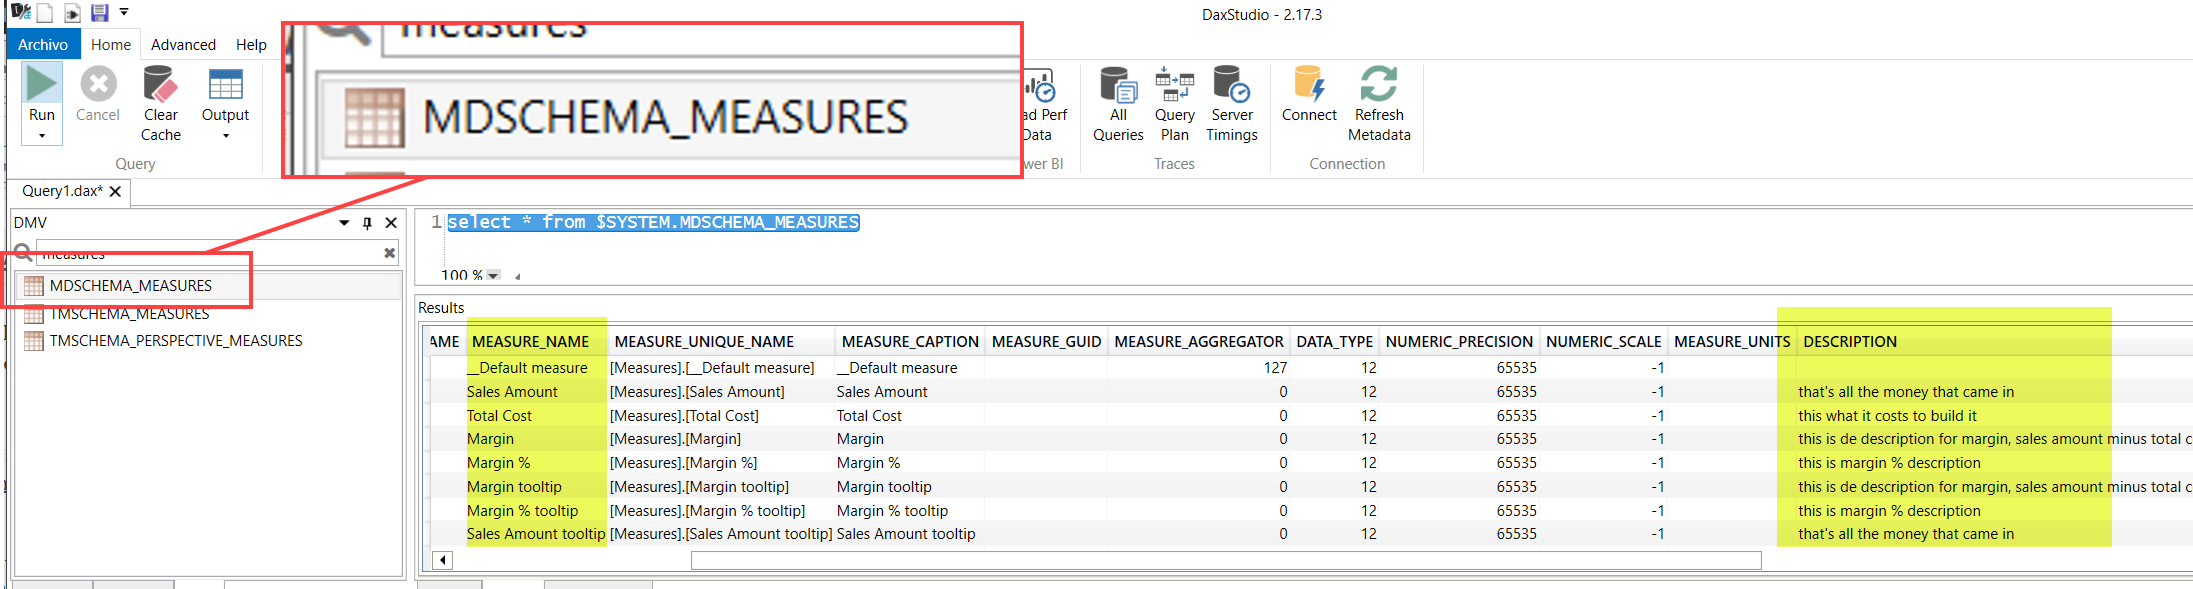Click the Connect database icon
The width and height of the screenshot is (2193, 589).
pos(1308,86)
